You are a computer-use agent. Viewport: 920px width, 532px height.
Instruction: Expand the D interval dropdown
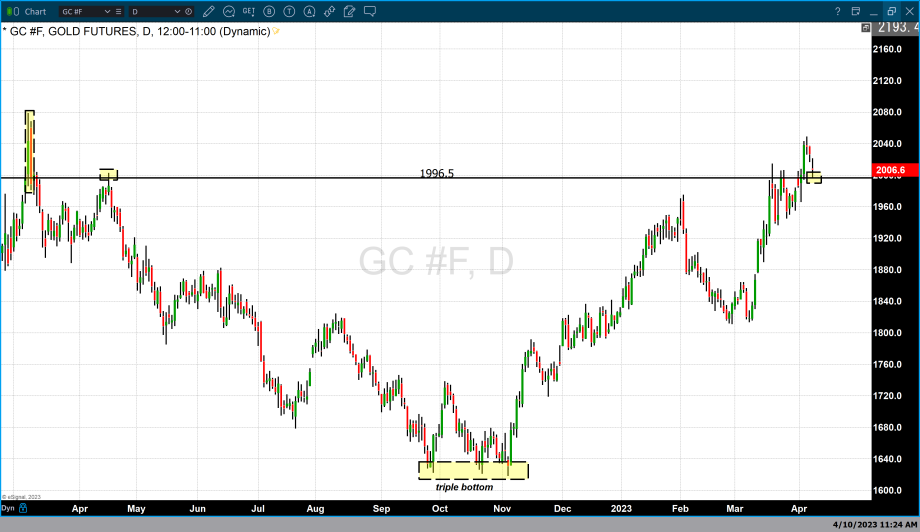coord(178,11)
